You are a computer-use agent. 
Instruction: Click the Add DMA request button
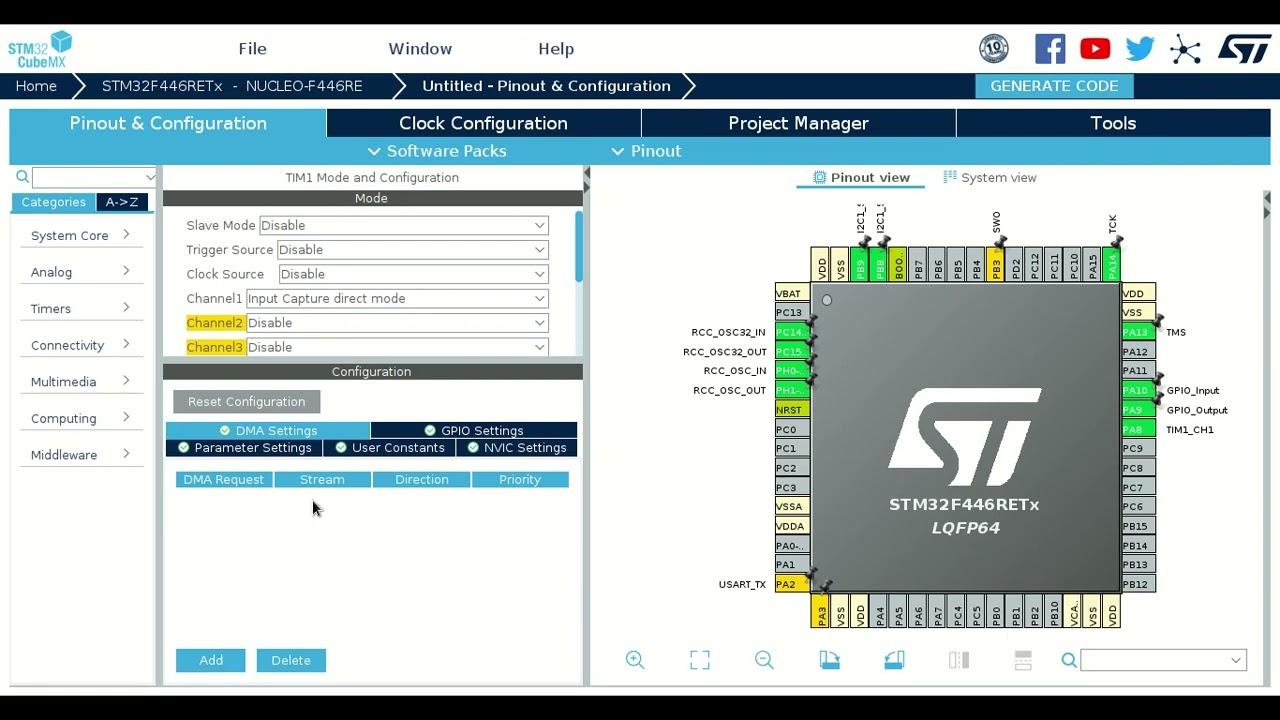(x=210, y=660)
